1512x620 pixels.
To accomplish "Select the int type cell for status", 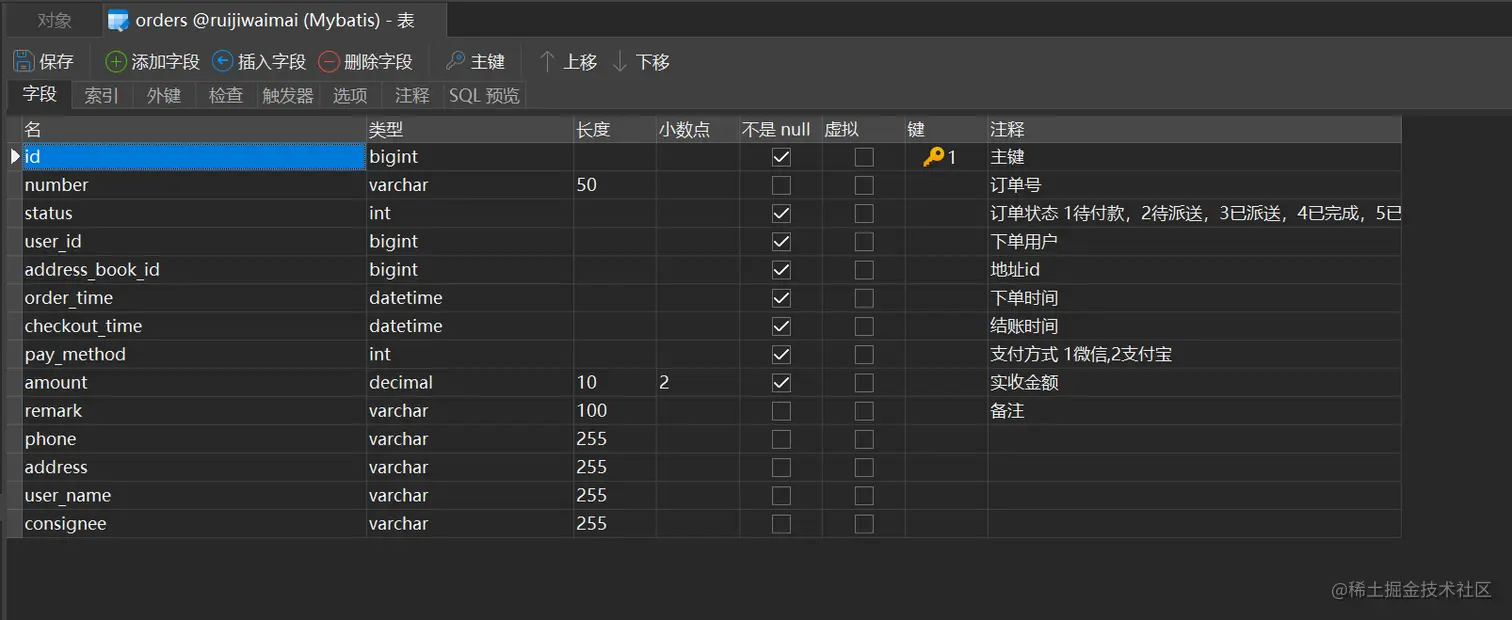I will pos(470,213).
